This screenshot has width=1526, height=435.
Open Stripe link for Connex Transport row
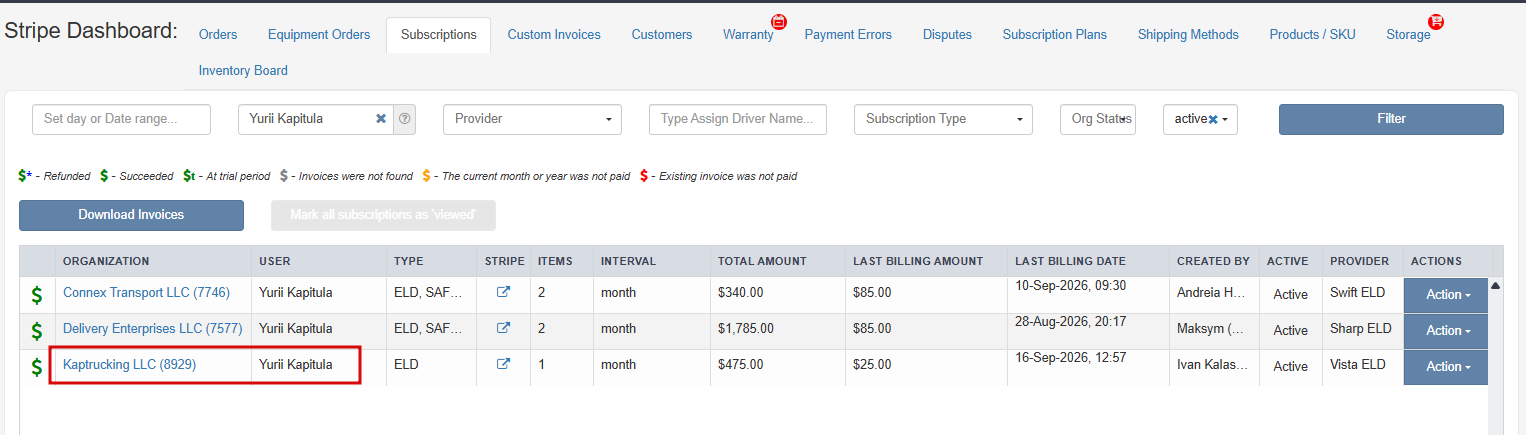click(x=504, y=293)
